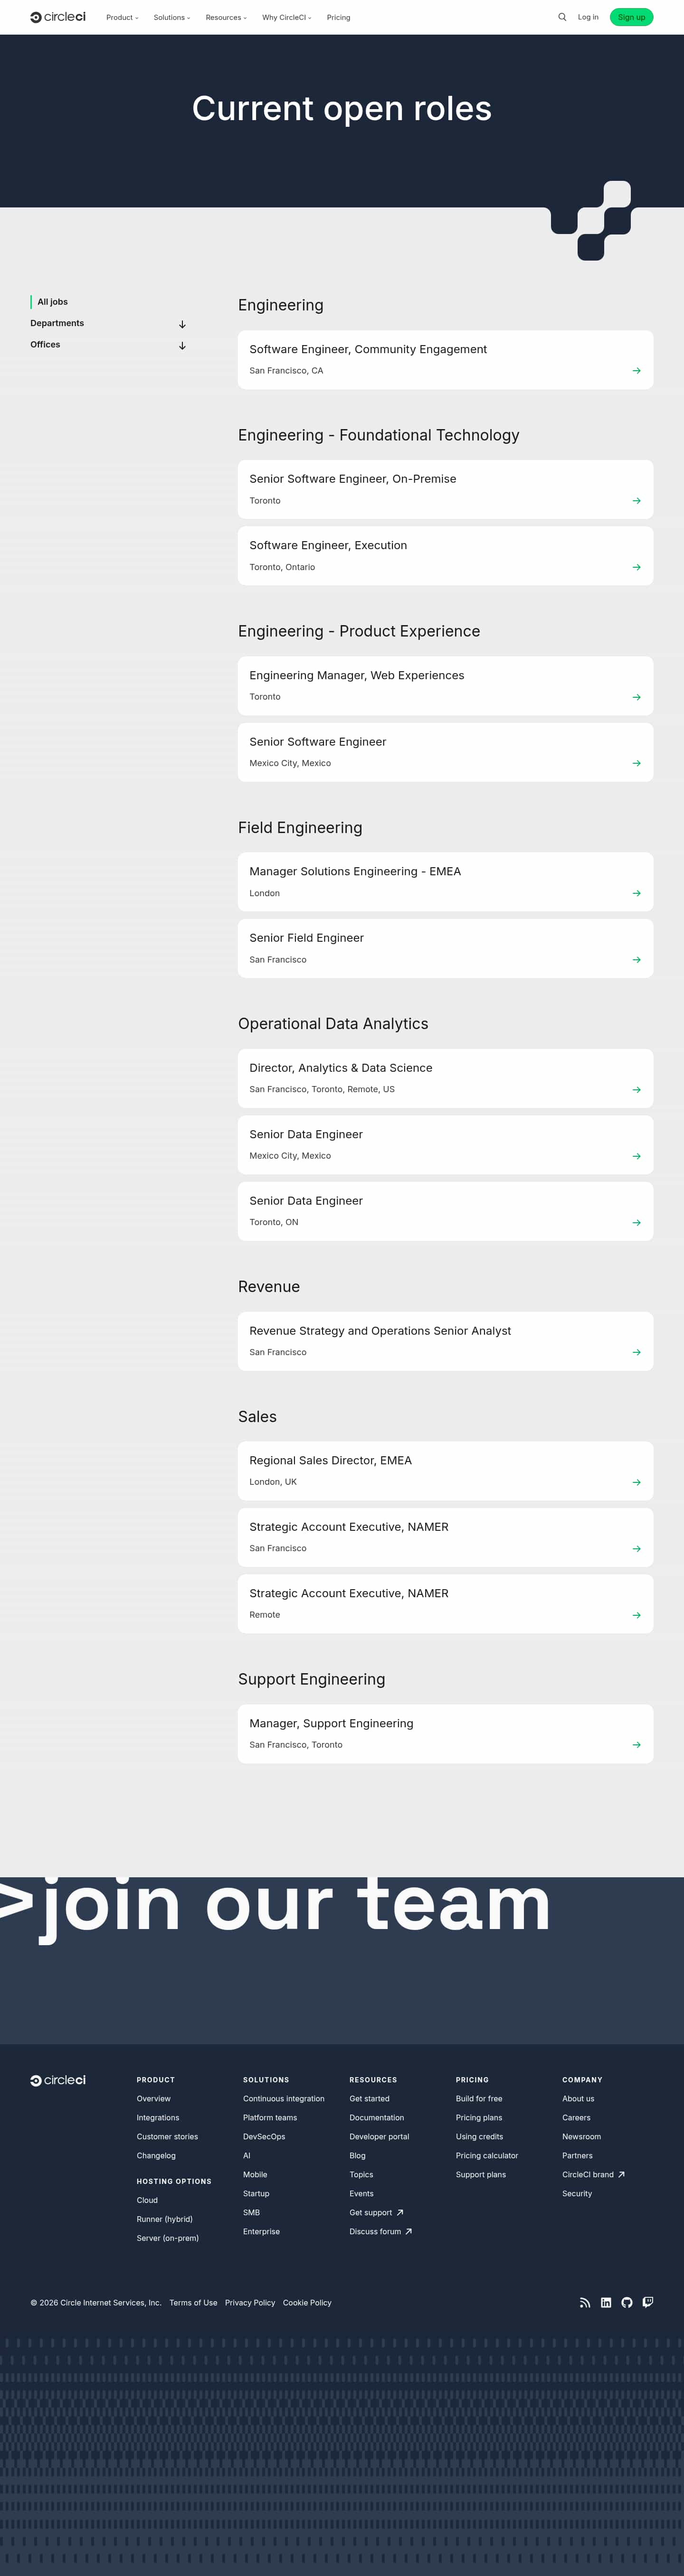The height and width of the screenshot is (2576, 684).
Task: Open the Solutions dropdown in top navigation
Action: [171, 18]
